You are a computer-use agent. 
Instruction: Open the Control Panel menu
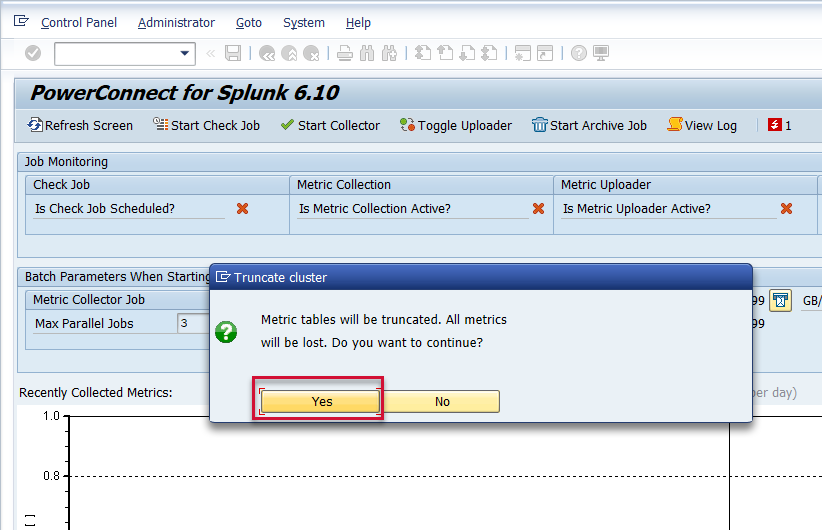pos(78,22)
